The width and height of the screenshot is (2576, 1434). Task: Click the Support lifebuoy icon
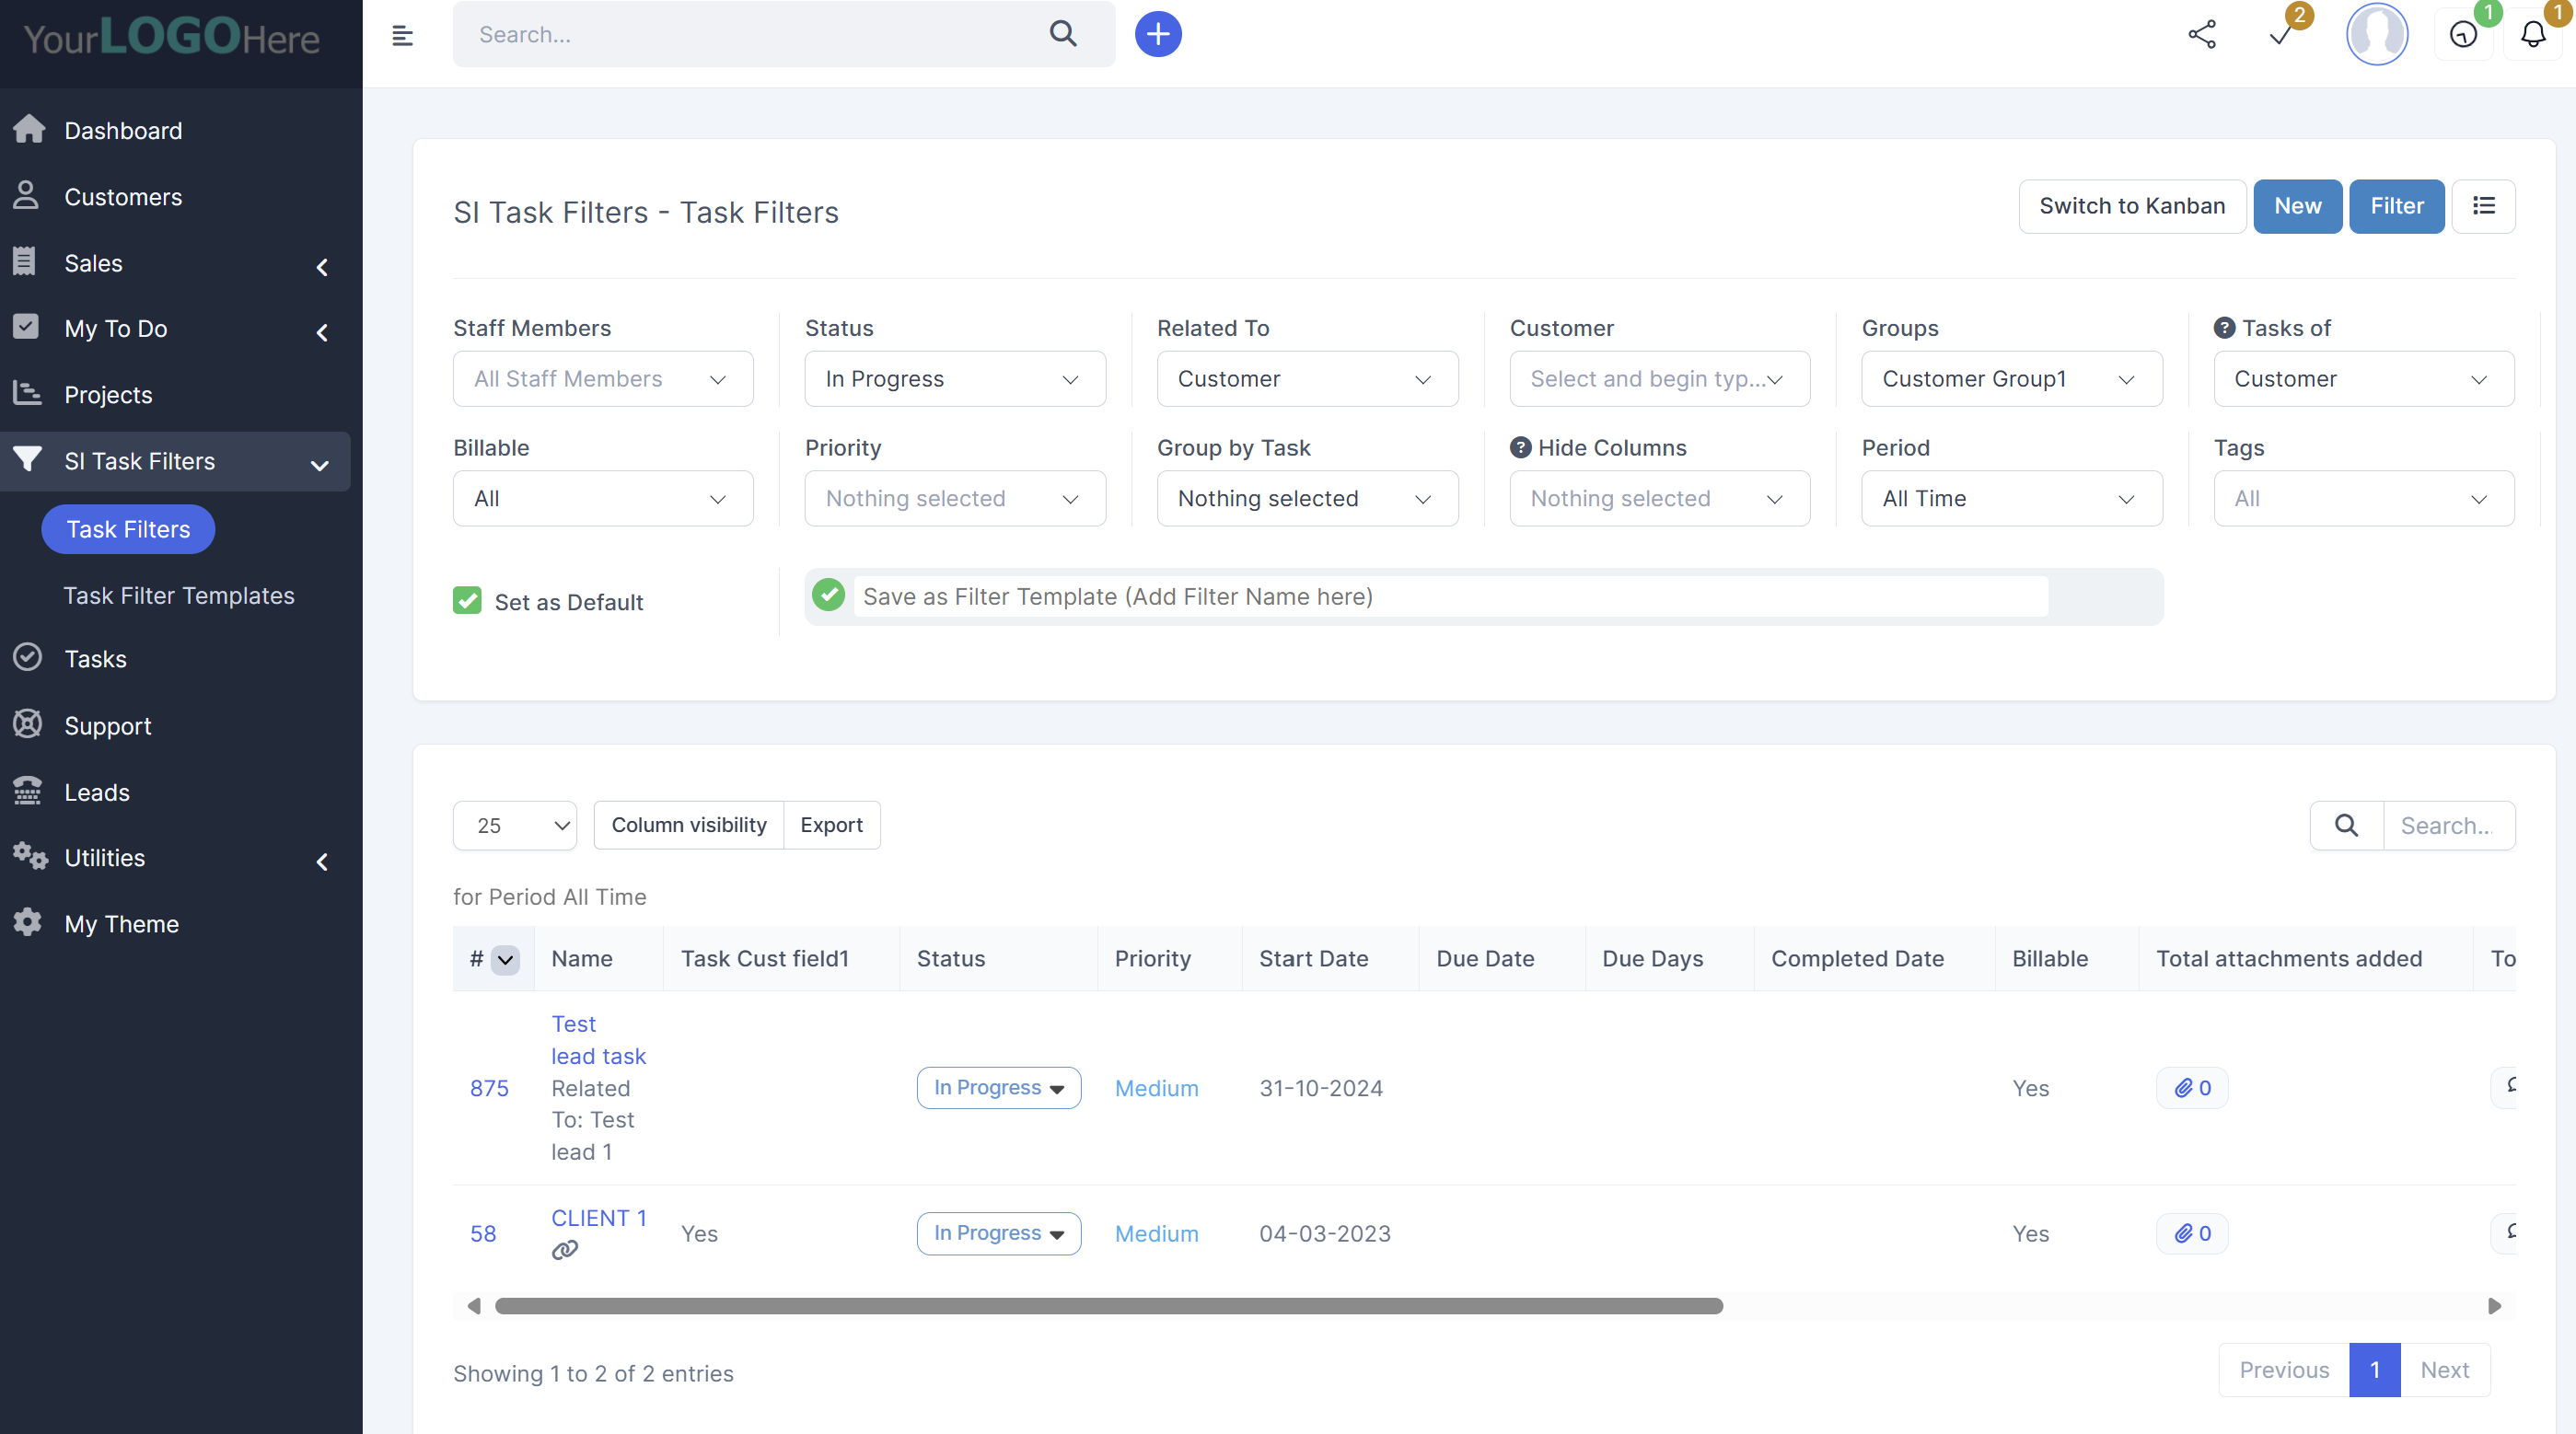tap(27, 724)
